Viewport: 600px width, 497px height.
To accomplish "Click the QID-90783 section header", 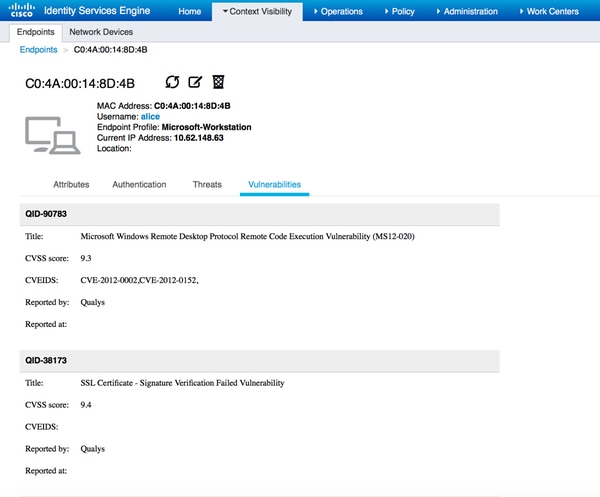I will pos(259,214).
